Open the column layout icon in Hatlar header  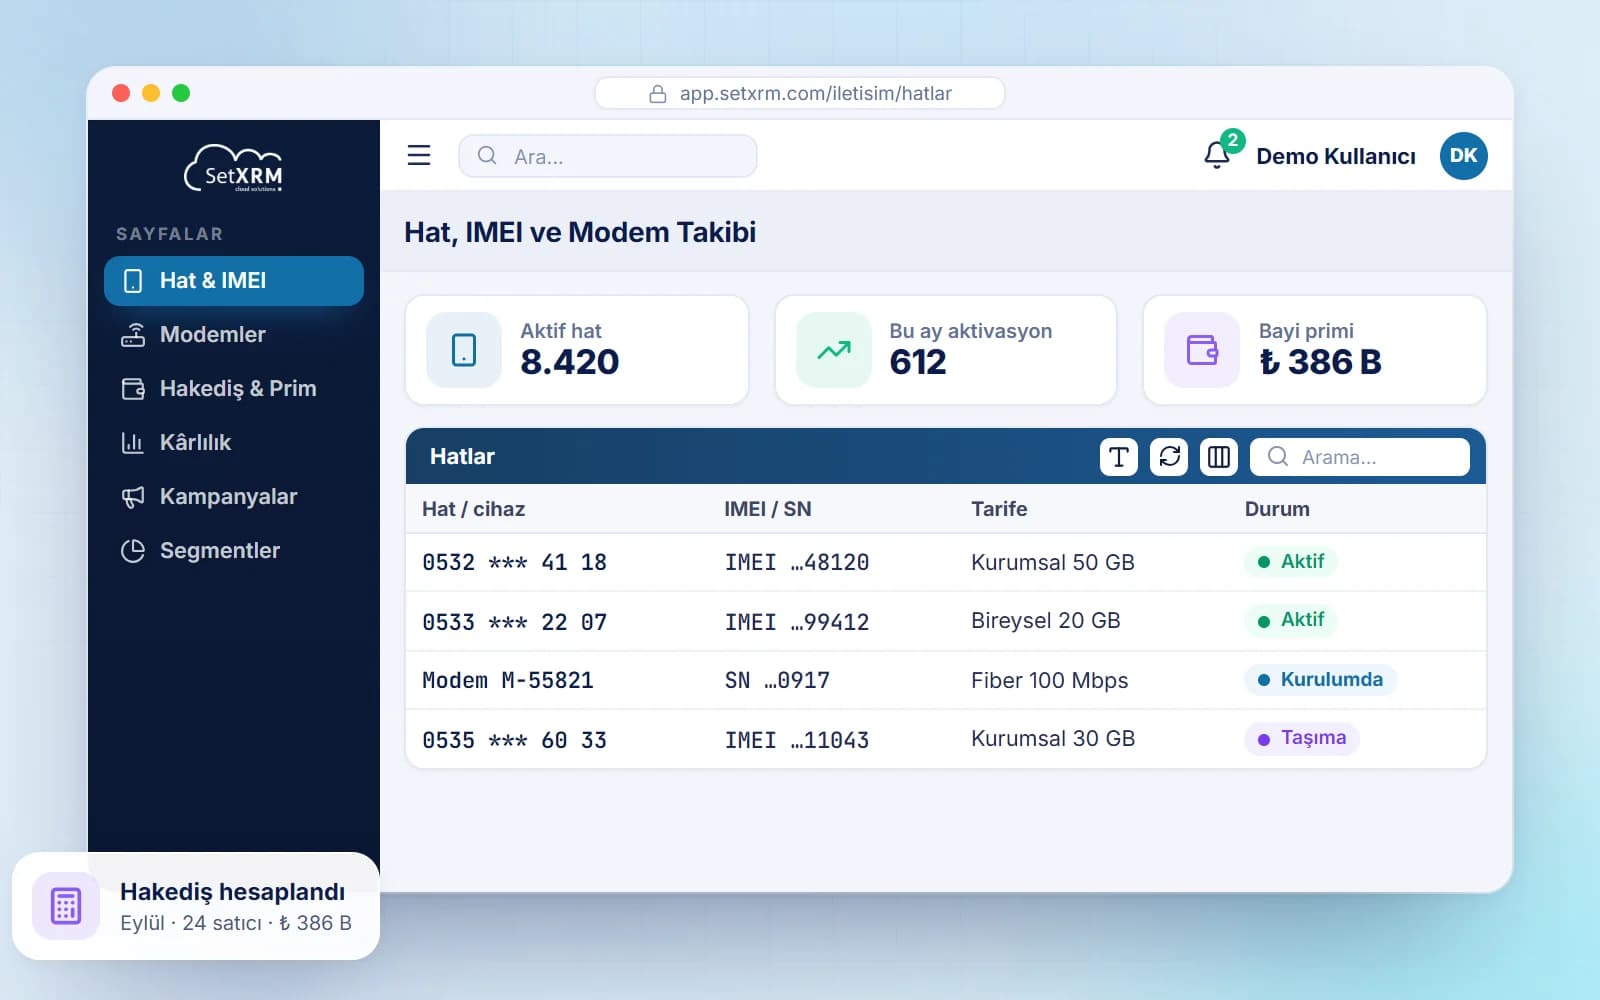pos(1219,457)
